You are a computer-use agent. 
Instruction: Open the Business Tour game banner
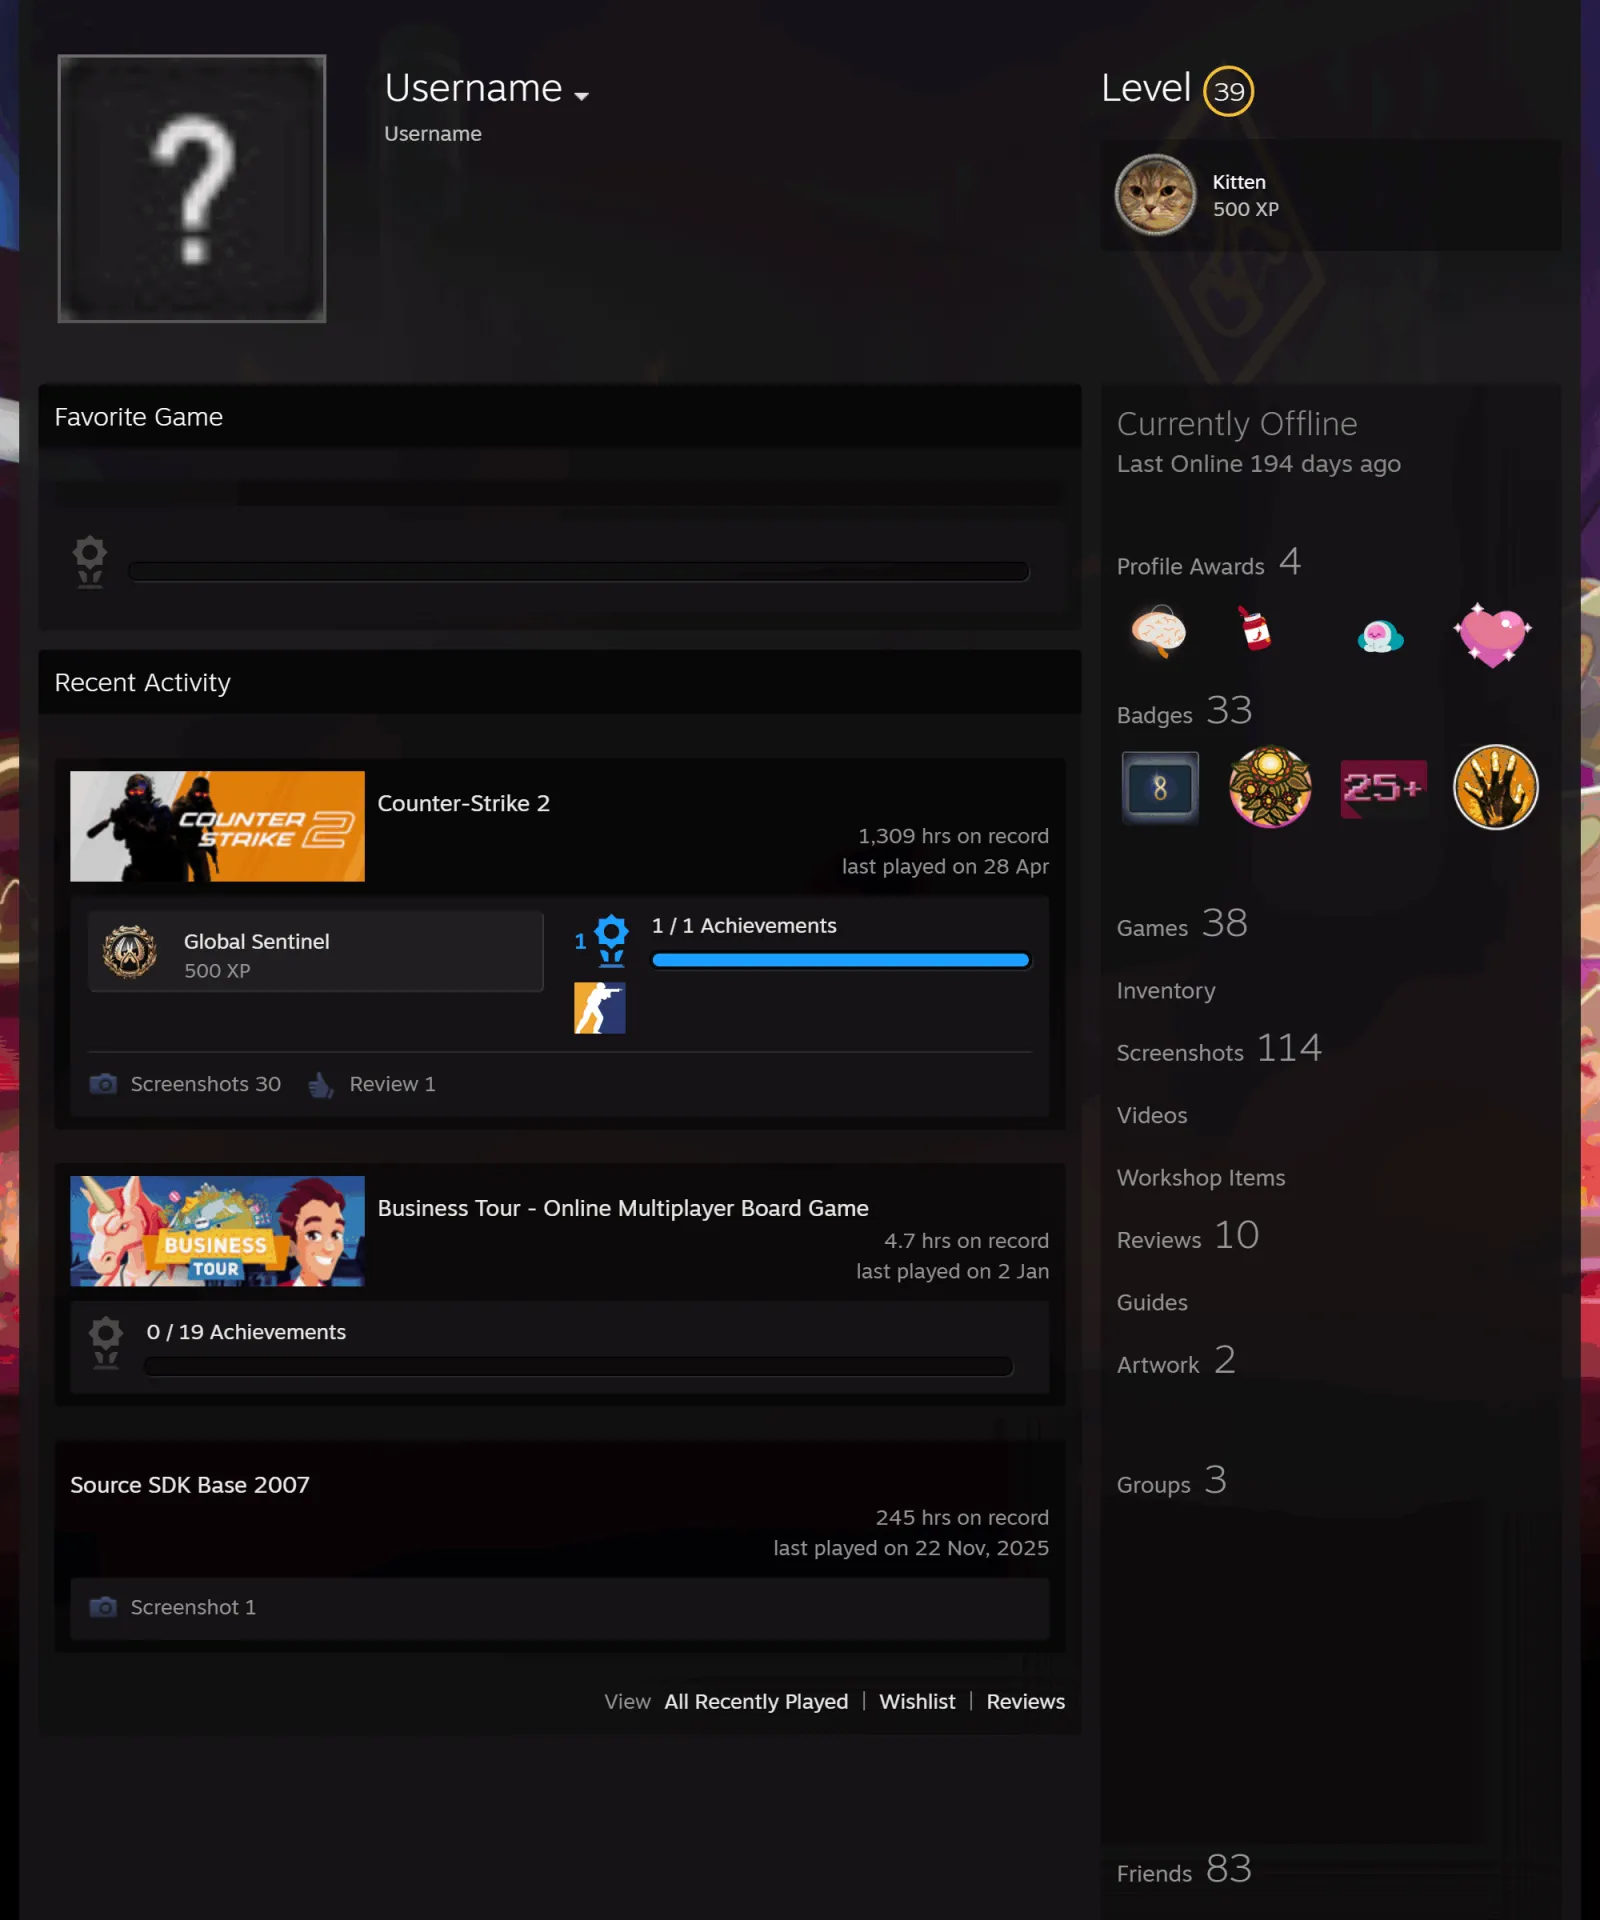tap(217, 1231)
